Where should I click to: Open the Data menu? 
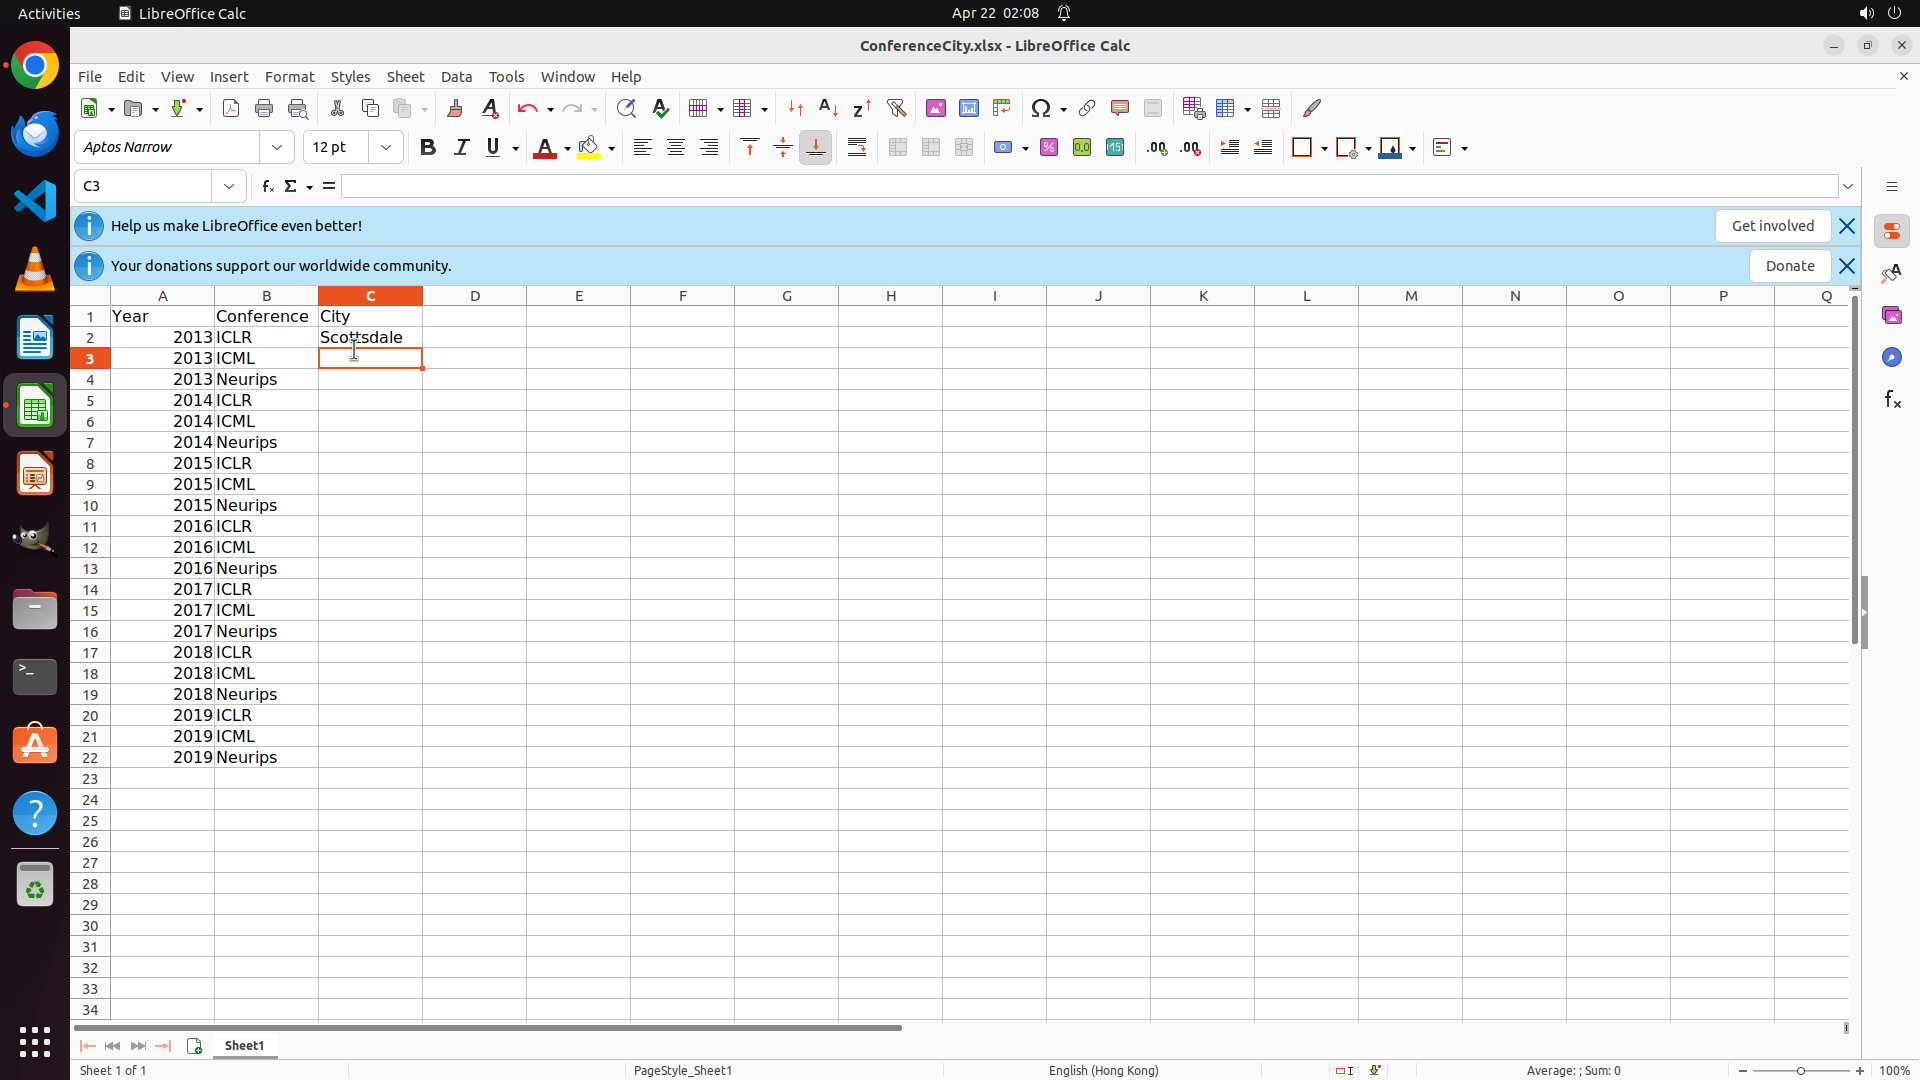456,77
